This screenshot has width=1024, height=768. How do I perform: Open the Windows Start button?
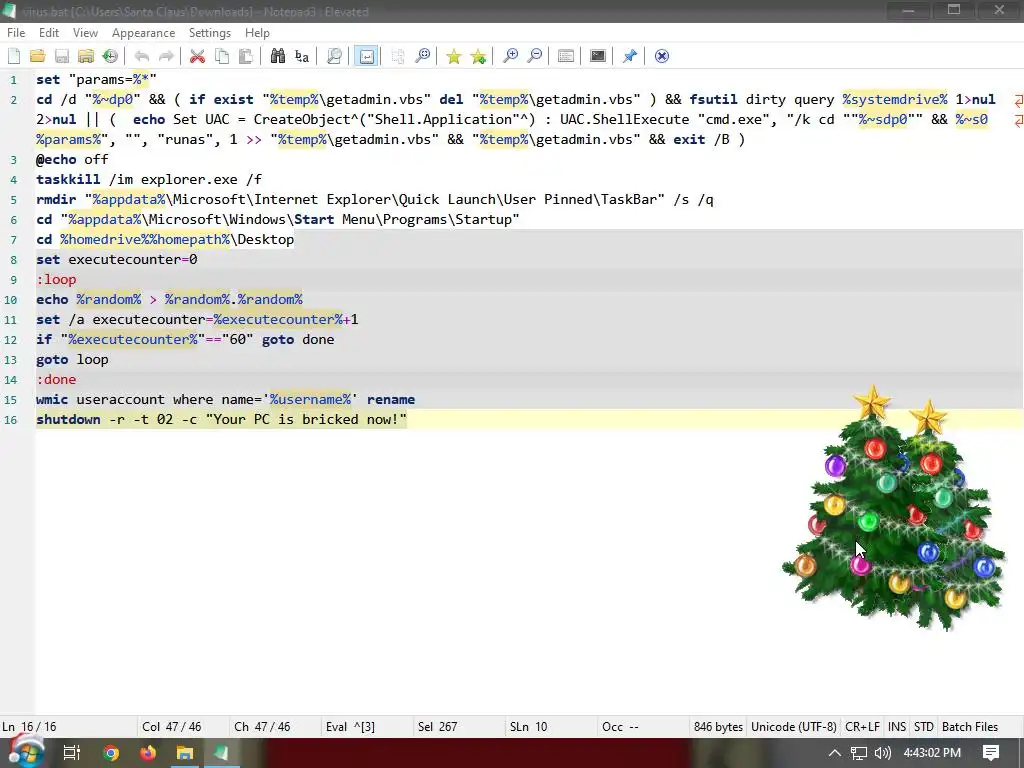click(x=25, y=752)
